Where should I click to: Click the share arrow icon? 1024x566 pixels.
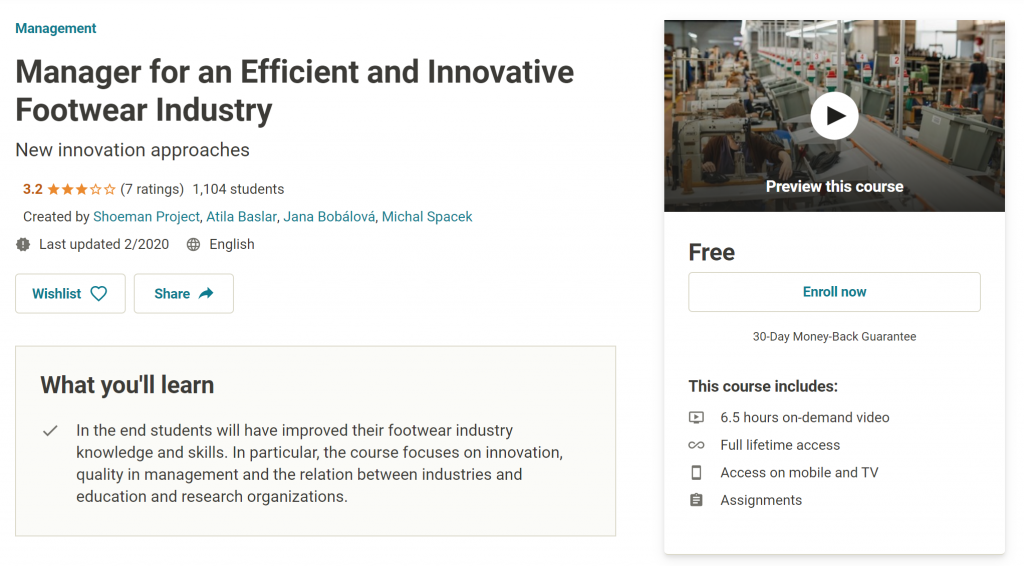(206, 293)
